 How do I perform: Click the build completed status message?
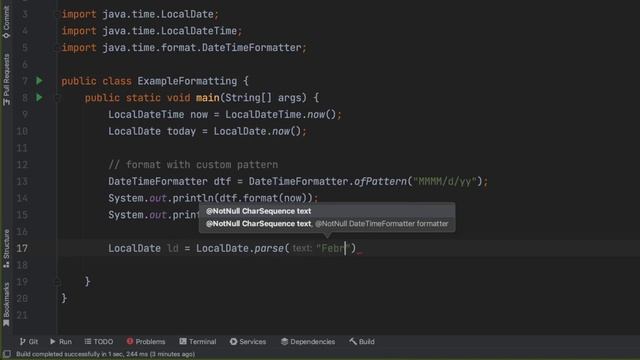tap(105, 354)
